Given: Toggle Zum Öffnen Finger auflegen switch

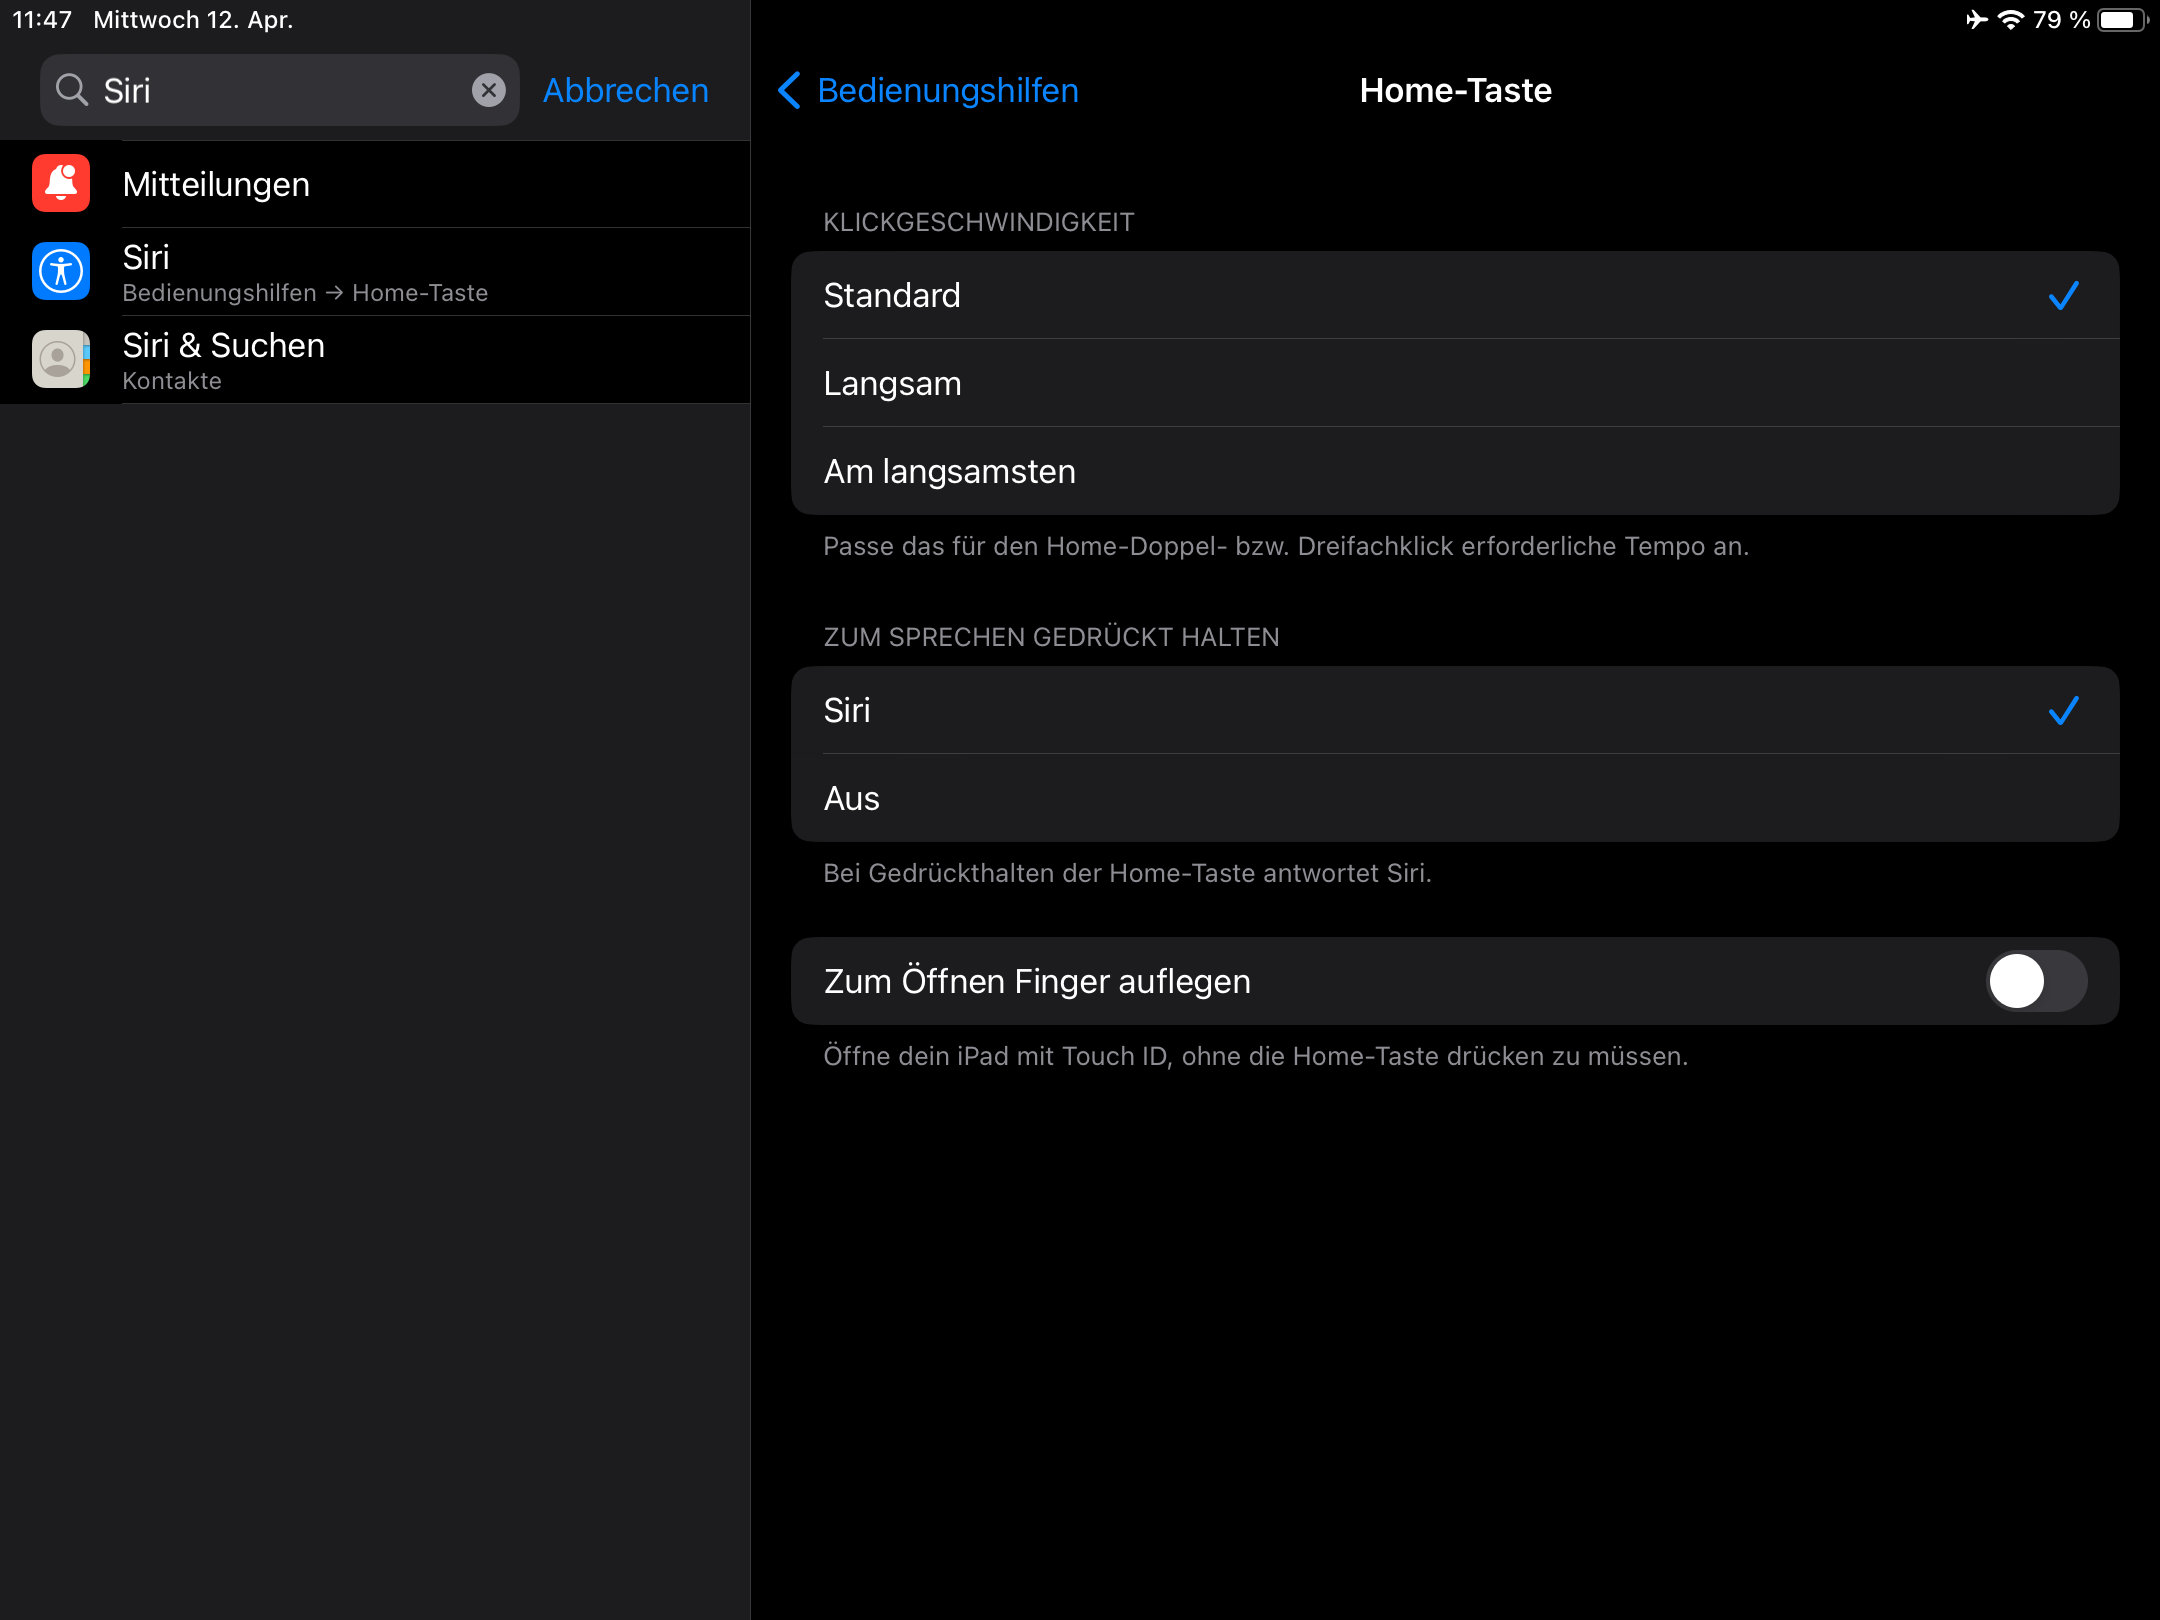Looking at the screenshot, I should (x=2036, y=981).
